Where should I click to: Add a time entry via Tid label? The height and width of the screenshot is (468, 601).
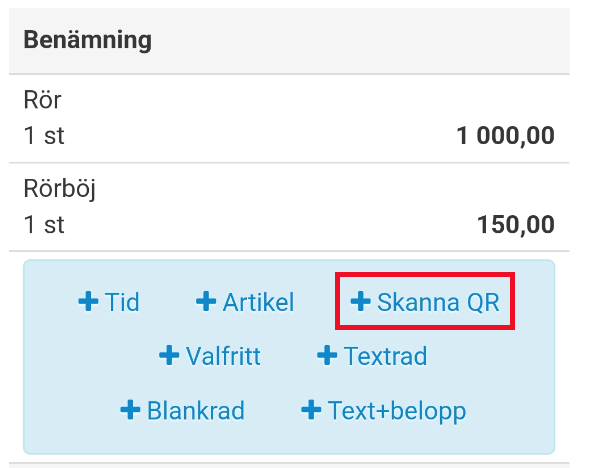pyautogui.click(x=122, y=302)
